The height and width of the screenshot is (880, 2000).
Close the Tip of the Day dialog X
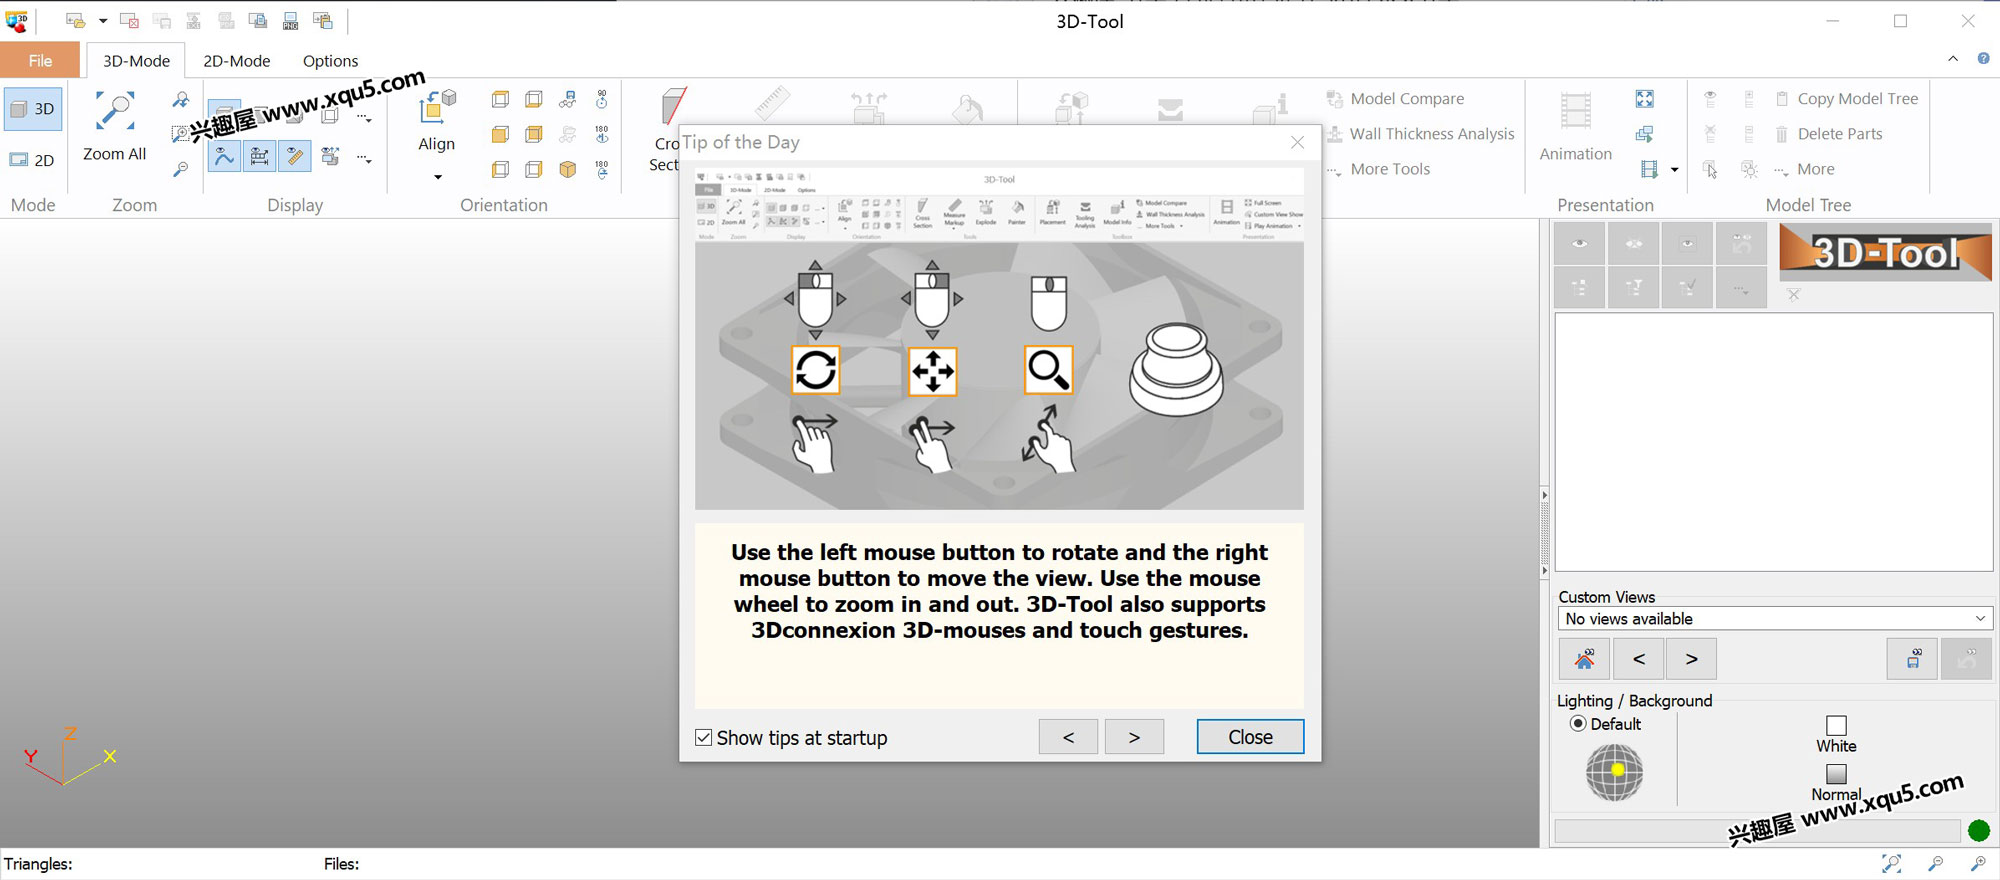click(1297, 142)
